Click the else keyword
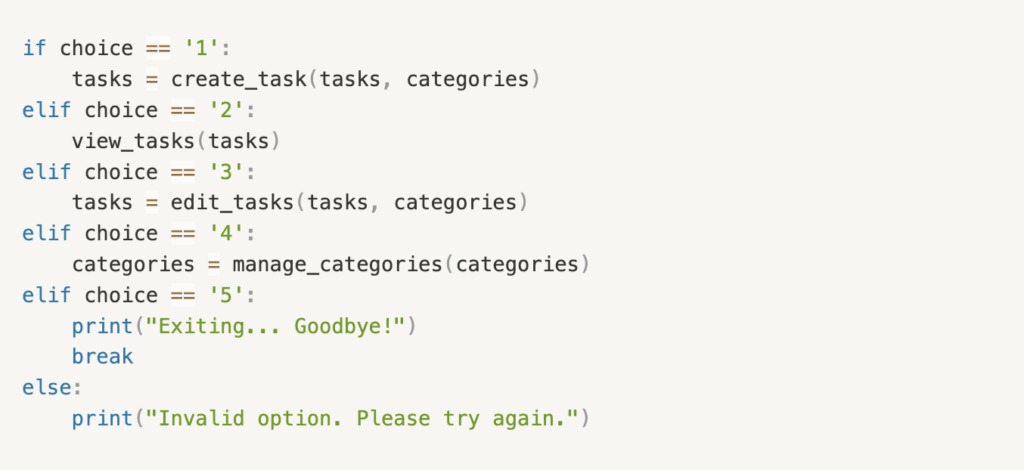The width and height of the screenshot is (1024, 470). pos(47,388)
